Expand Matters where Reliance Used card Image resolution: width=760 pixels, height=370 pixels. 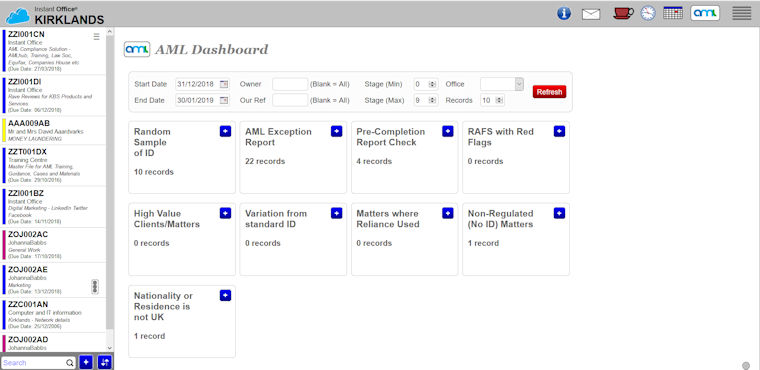point(448,213)
